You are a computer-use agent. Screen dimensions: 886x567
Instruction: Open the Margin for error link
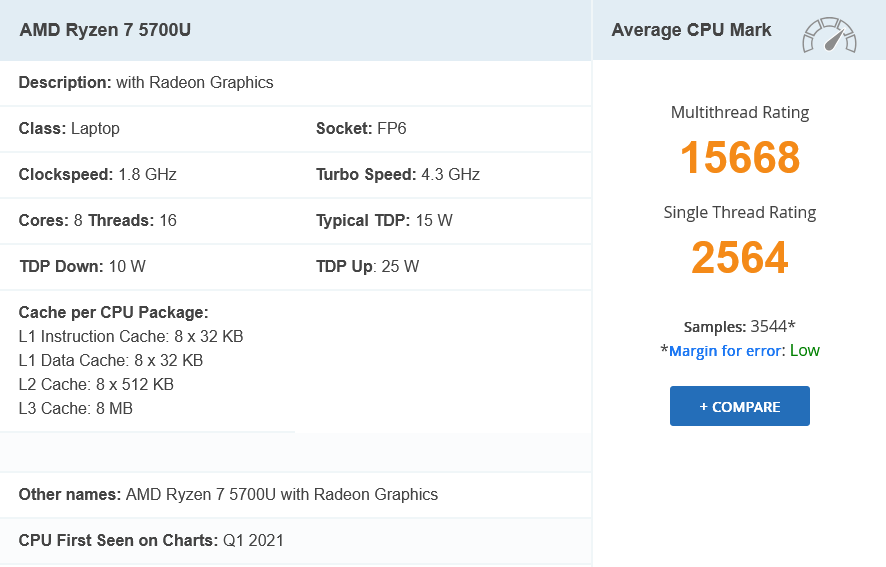727,351
